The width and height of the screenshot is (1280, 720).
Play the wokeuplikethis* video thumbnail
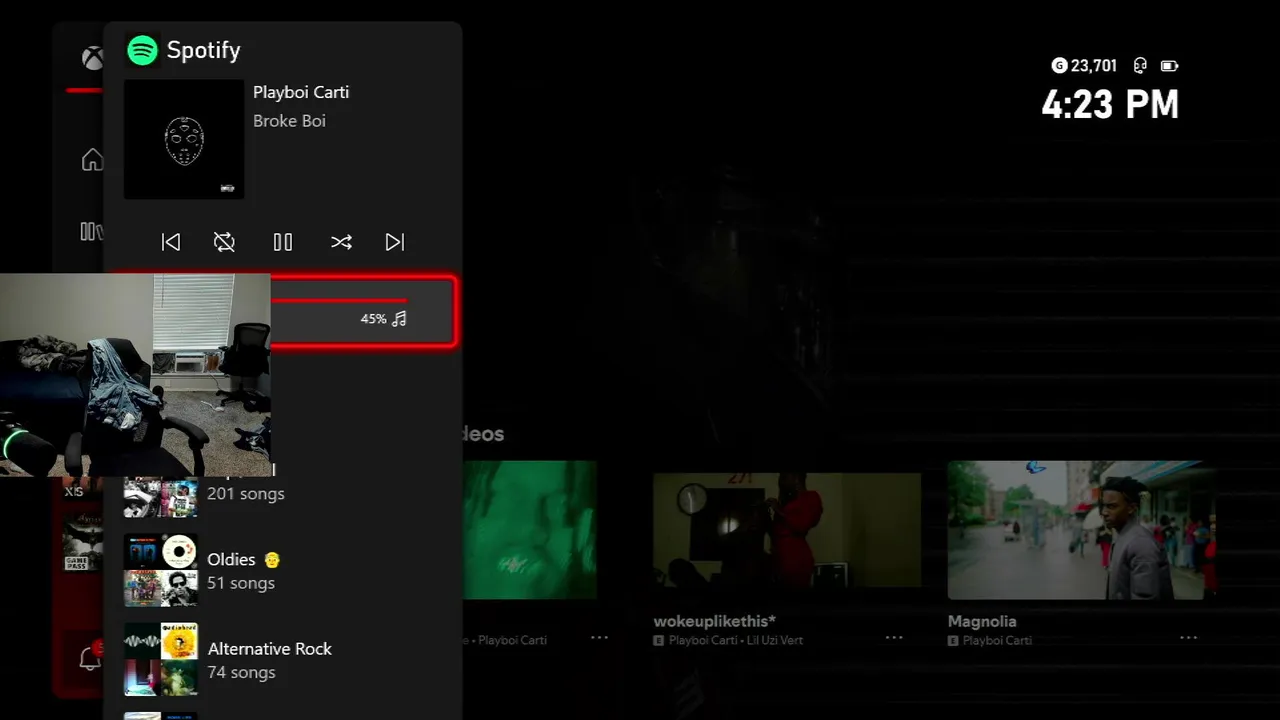787,530
